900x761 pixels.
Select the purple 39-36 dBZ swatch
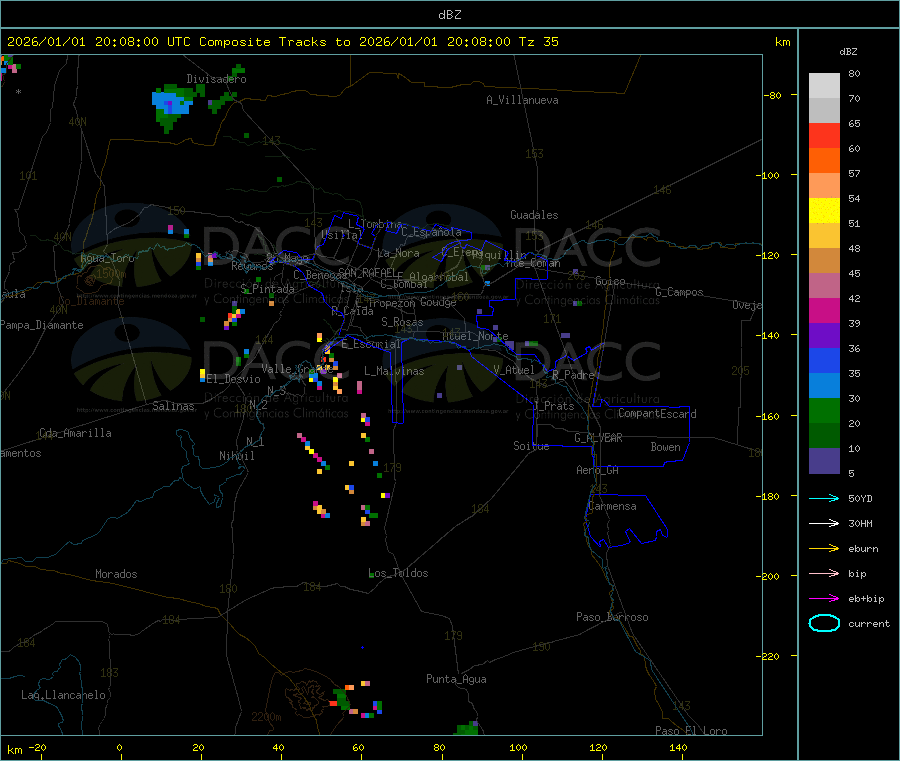coord(824,336)
